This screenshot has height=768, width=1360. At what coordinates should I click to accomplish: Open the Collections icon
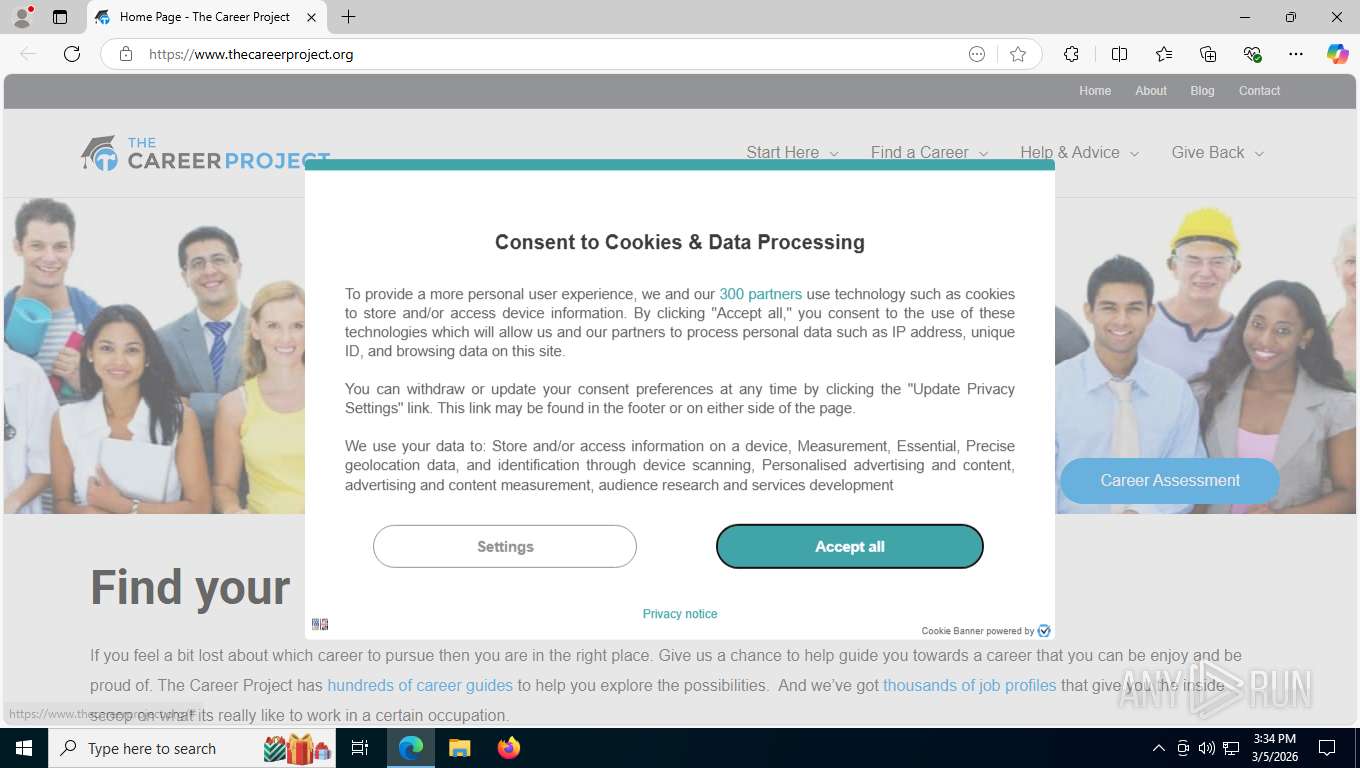tap(1208, 54)
